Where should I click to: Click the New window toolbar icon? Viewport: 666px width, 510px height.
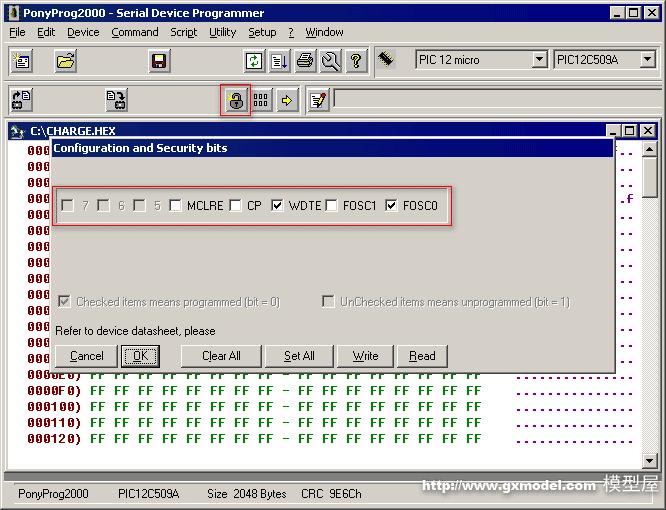(22, 61)
